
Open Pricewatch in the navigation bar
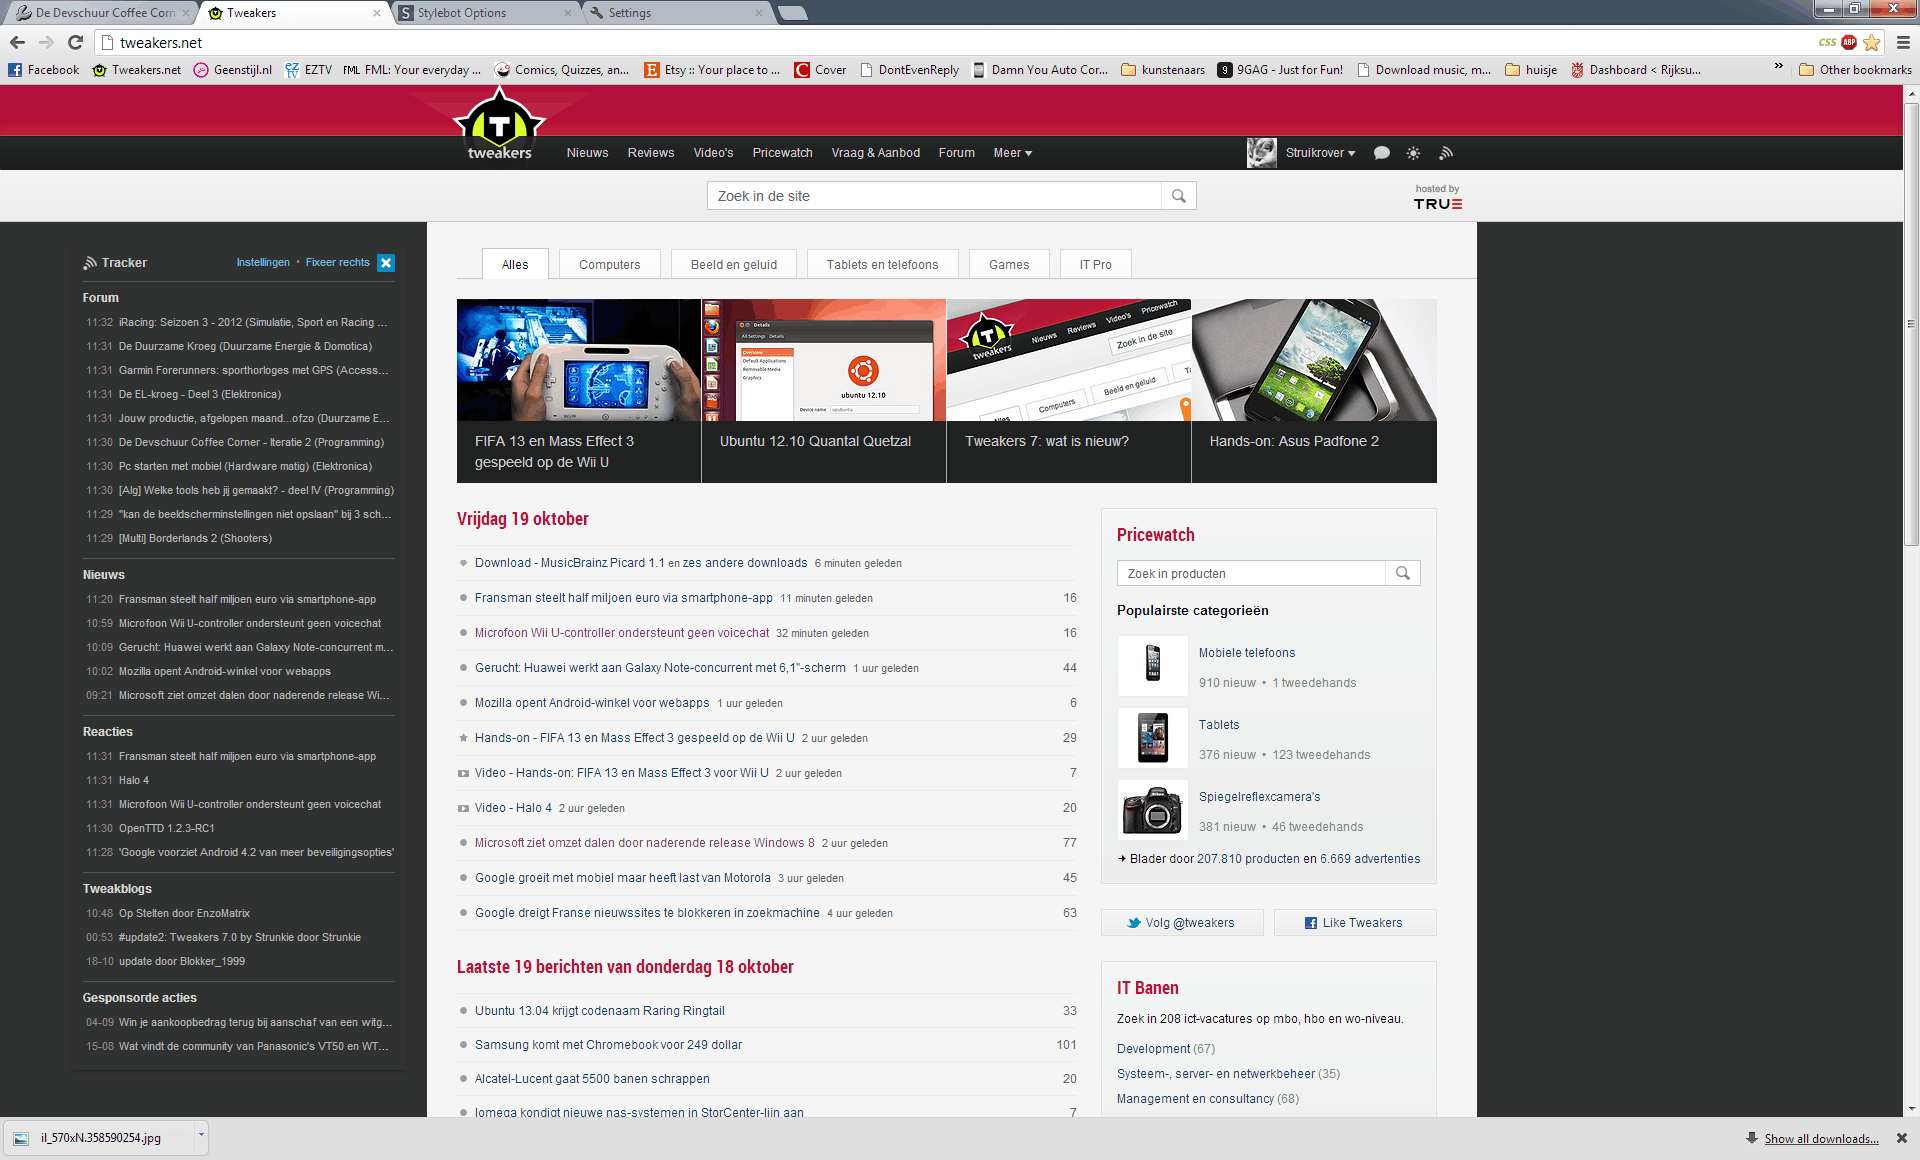(782, 153)
